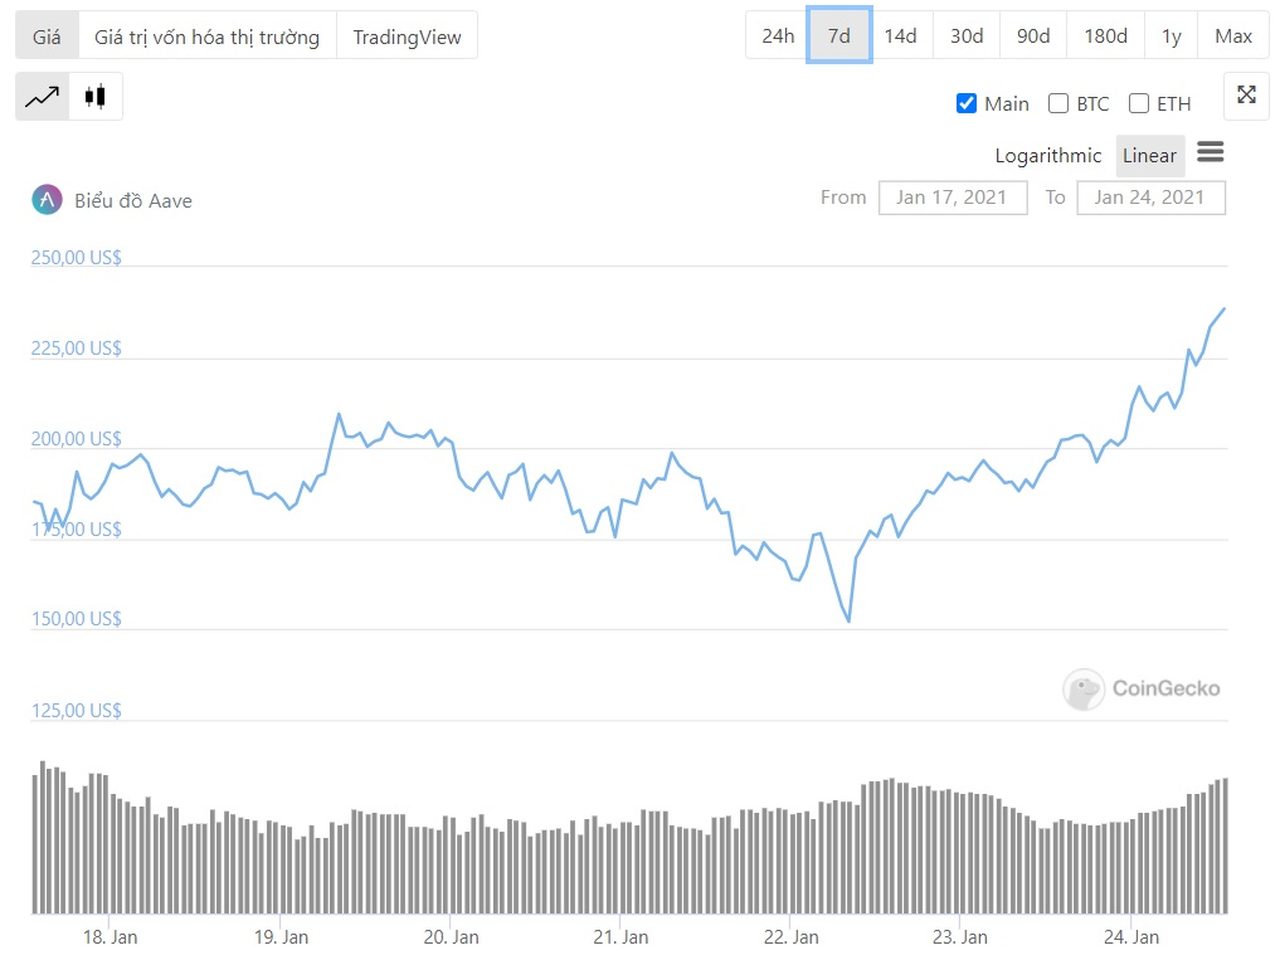1280x955 pixels.
Task: Click the 150,00 US$ axis label
Action: pyautogui.click(x=76, y=618)
